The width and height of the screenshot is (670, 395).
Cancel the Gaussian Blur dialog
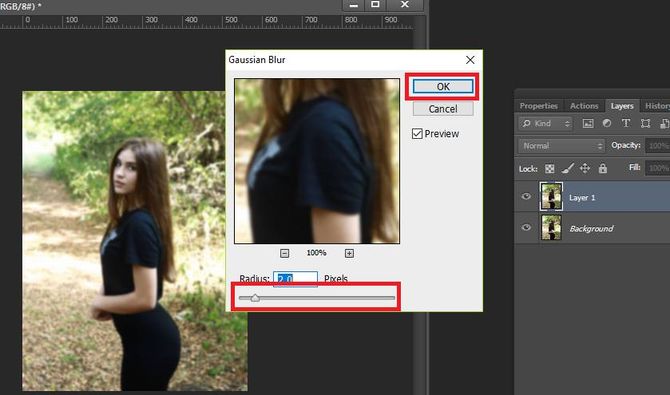443,109
